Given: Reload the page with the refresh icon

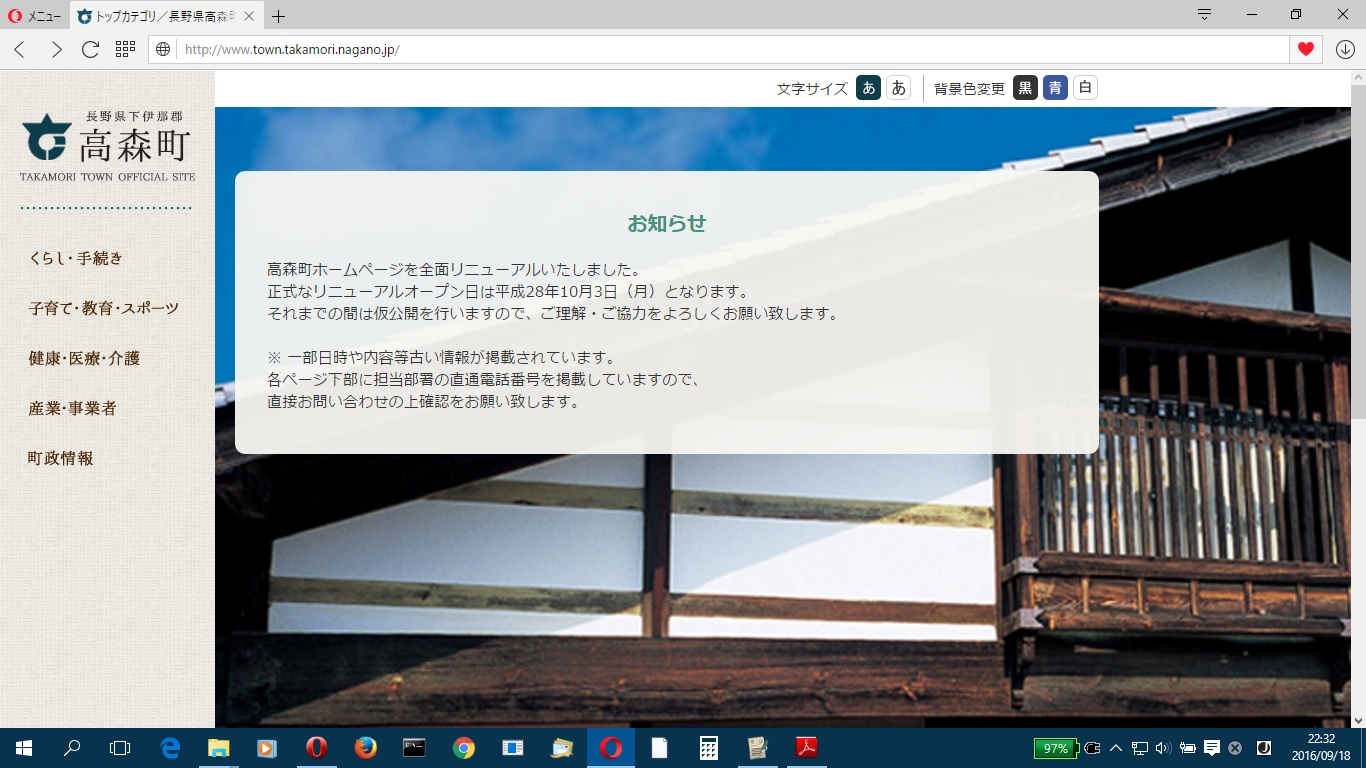Looking at the screenshot, I should pos(90,49).
